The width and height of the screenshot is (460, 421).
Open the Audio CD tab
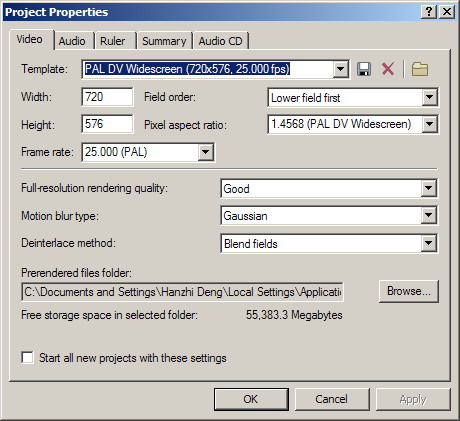coord(221,41)
